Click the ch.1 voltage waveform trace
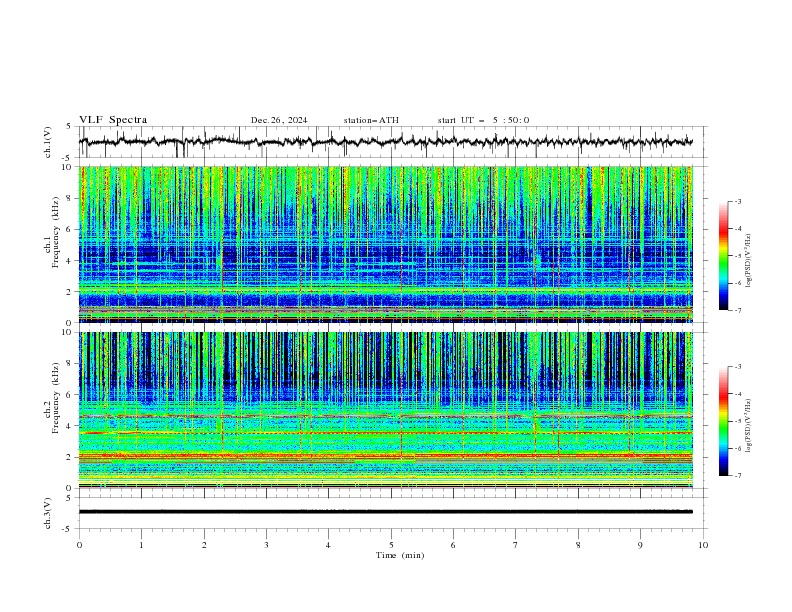The image size is (792, 612). (386, 142)
